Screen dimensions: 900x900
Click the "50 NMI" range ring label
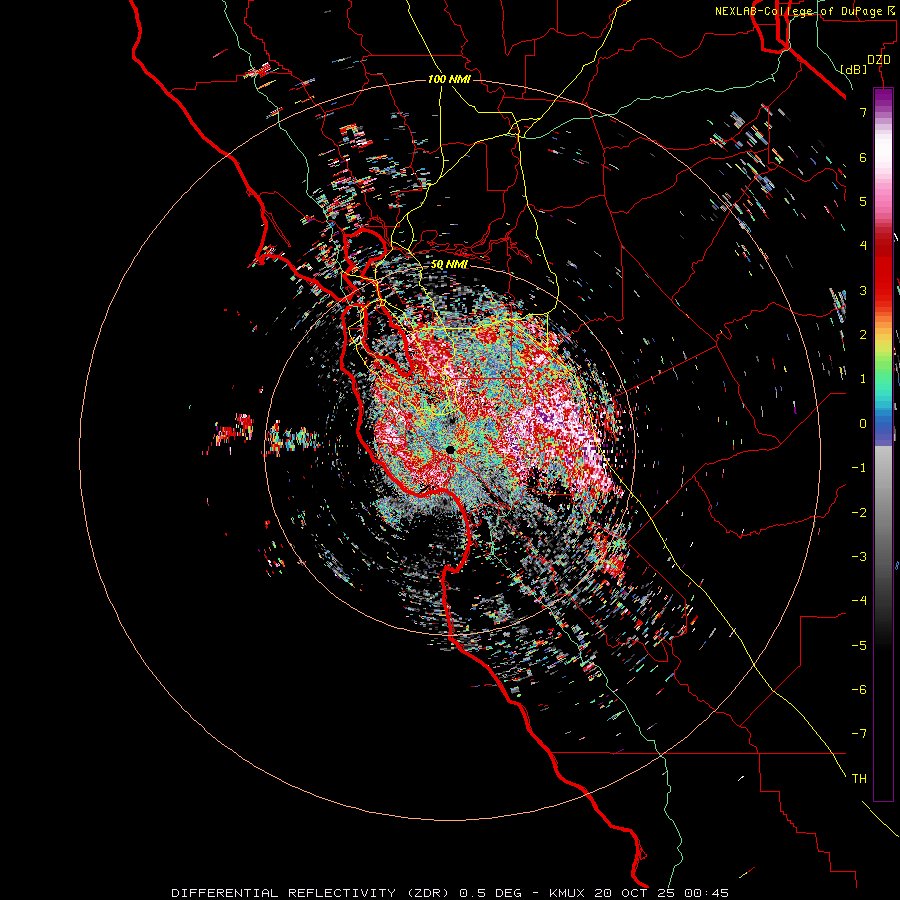pyautogui.click(x=449, y=264)
